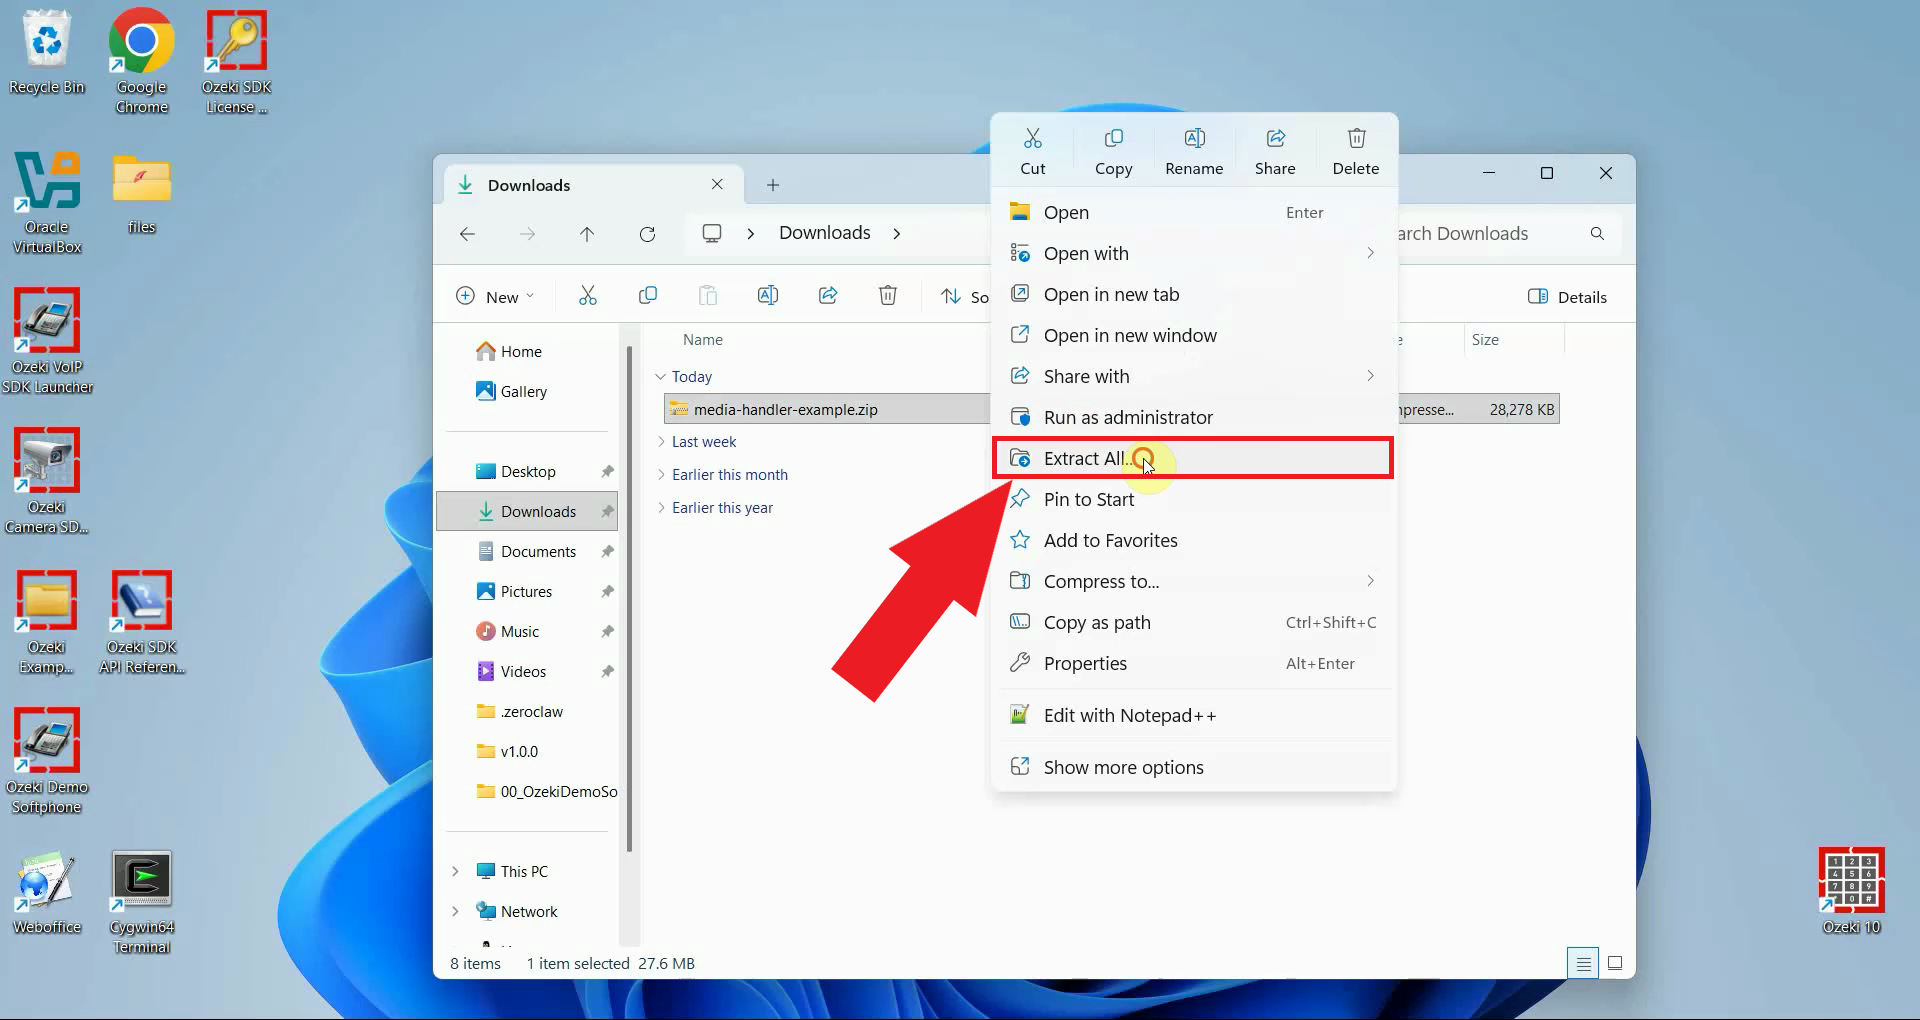
Task: Click the Up directory arrow
Action: click(587, 233)
